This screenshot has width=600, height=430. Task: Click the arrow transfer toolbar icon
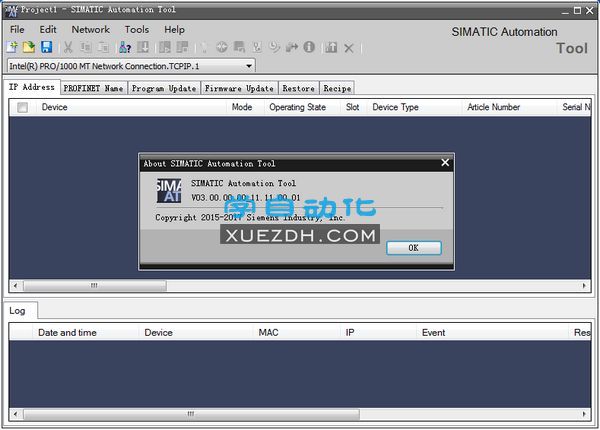point(292,47)
